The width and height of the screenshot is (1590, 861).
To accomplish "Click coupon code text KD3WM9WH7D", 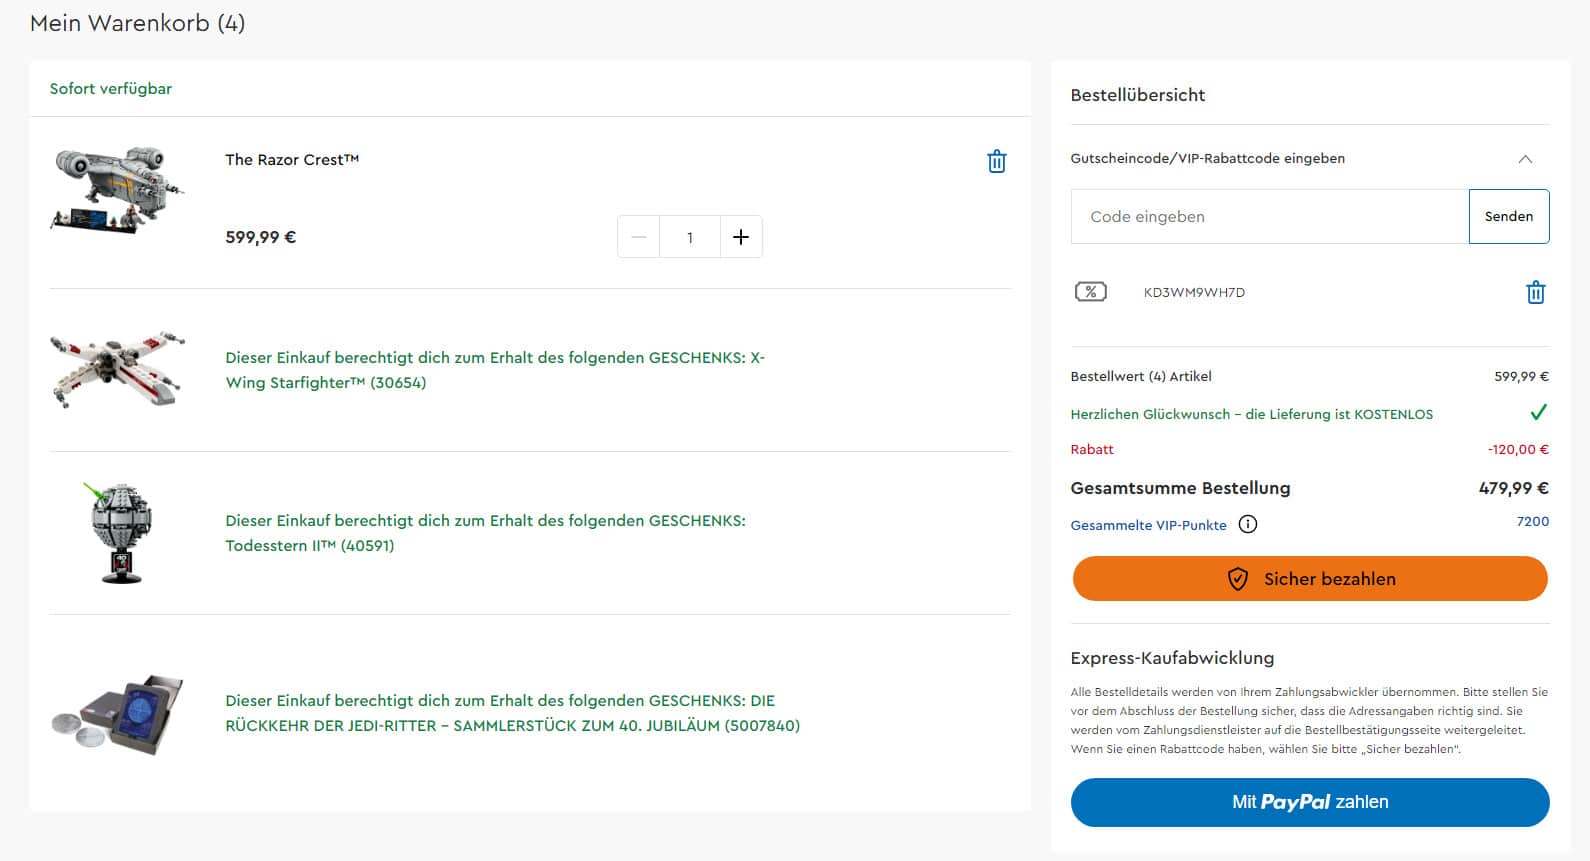I will click(1194, 292).
